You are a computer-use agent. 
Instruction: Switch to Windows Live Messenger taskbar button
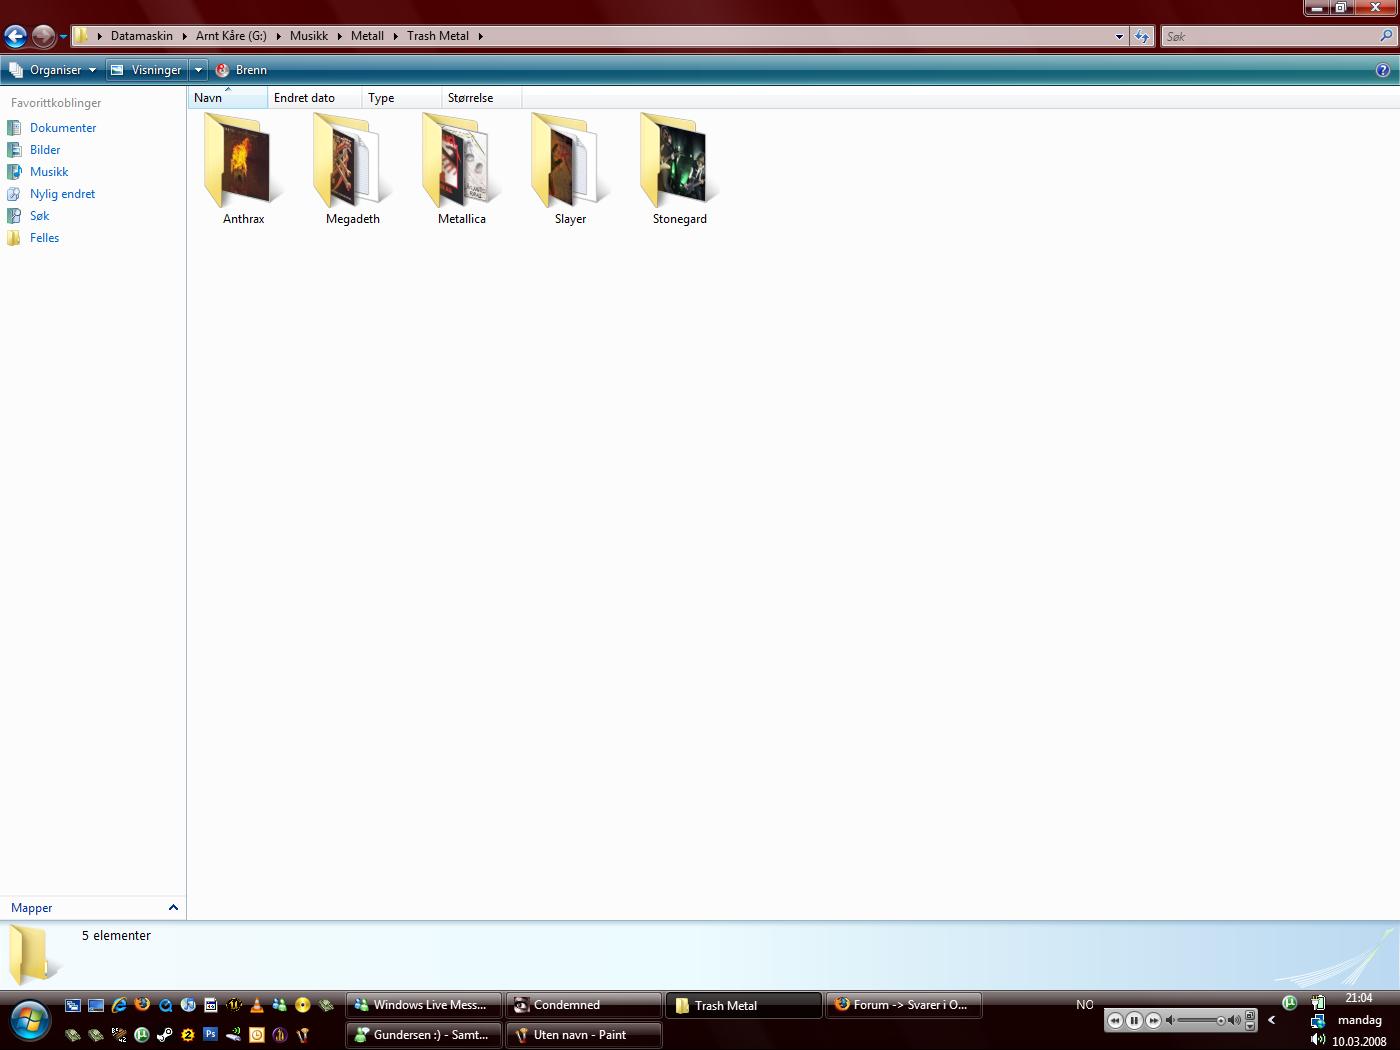[x=424, y=1005]
